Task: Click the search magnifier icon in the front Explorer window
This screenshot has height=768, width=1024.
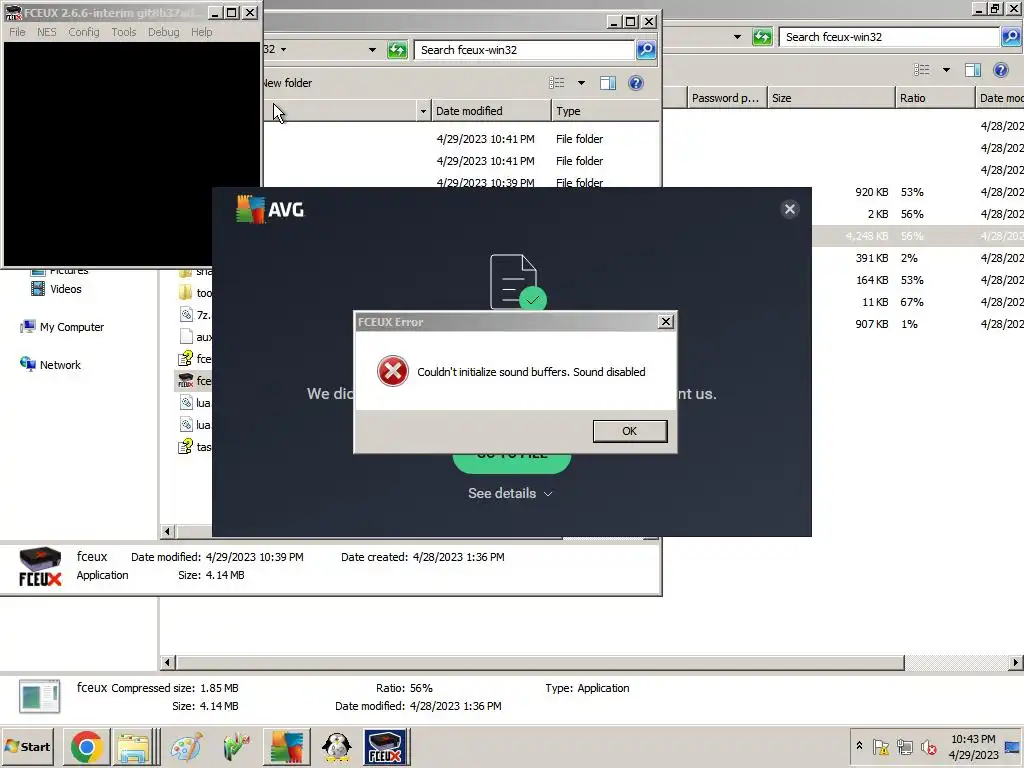Action: pyautogui.click(x=646, y=50)
